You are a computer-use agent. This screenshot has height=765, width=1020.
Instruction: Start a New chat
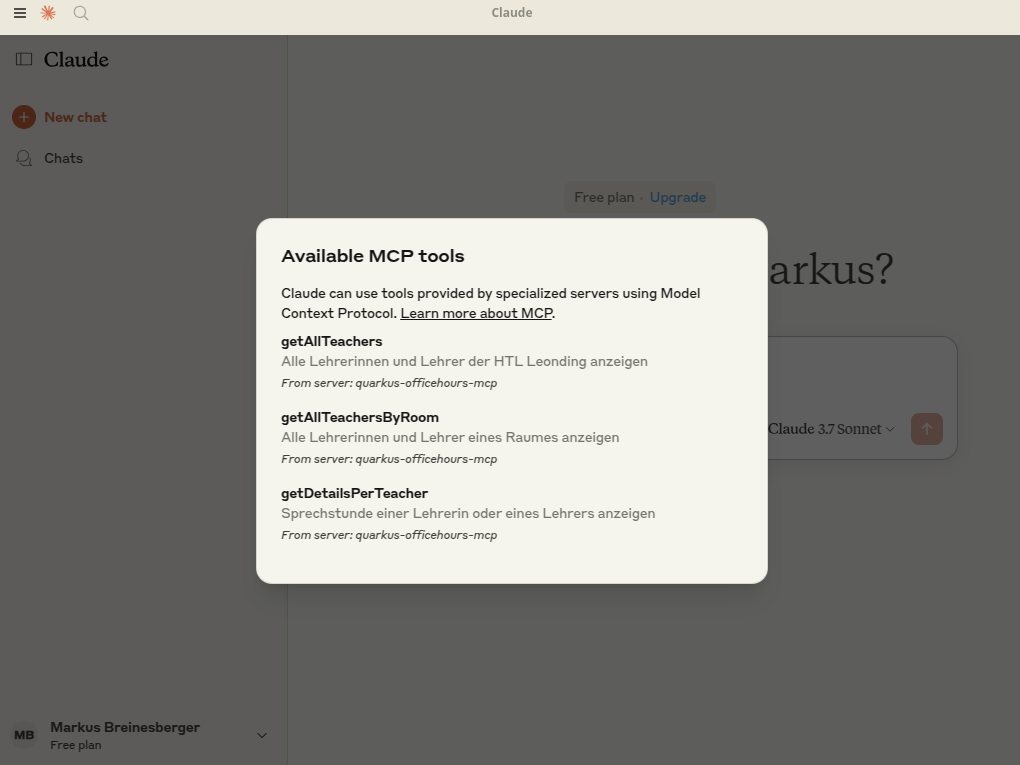[x=75, y=117]
